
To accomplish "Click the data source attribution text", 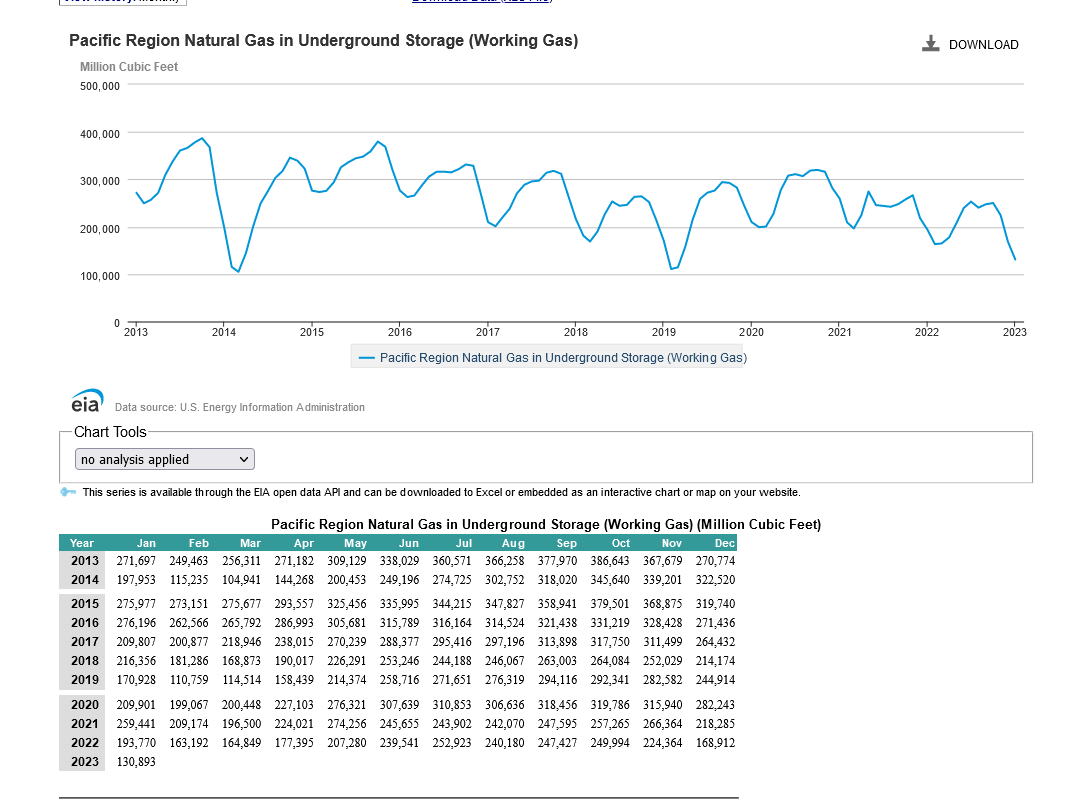I will 240,407.
